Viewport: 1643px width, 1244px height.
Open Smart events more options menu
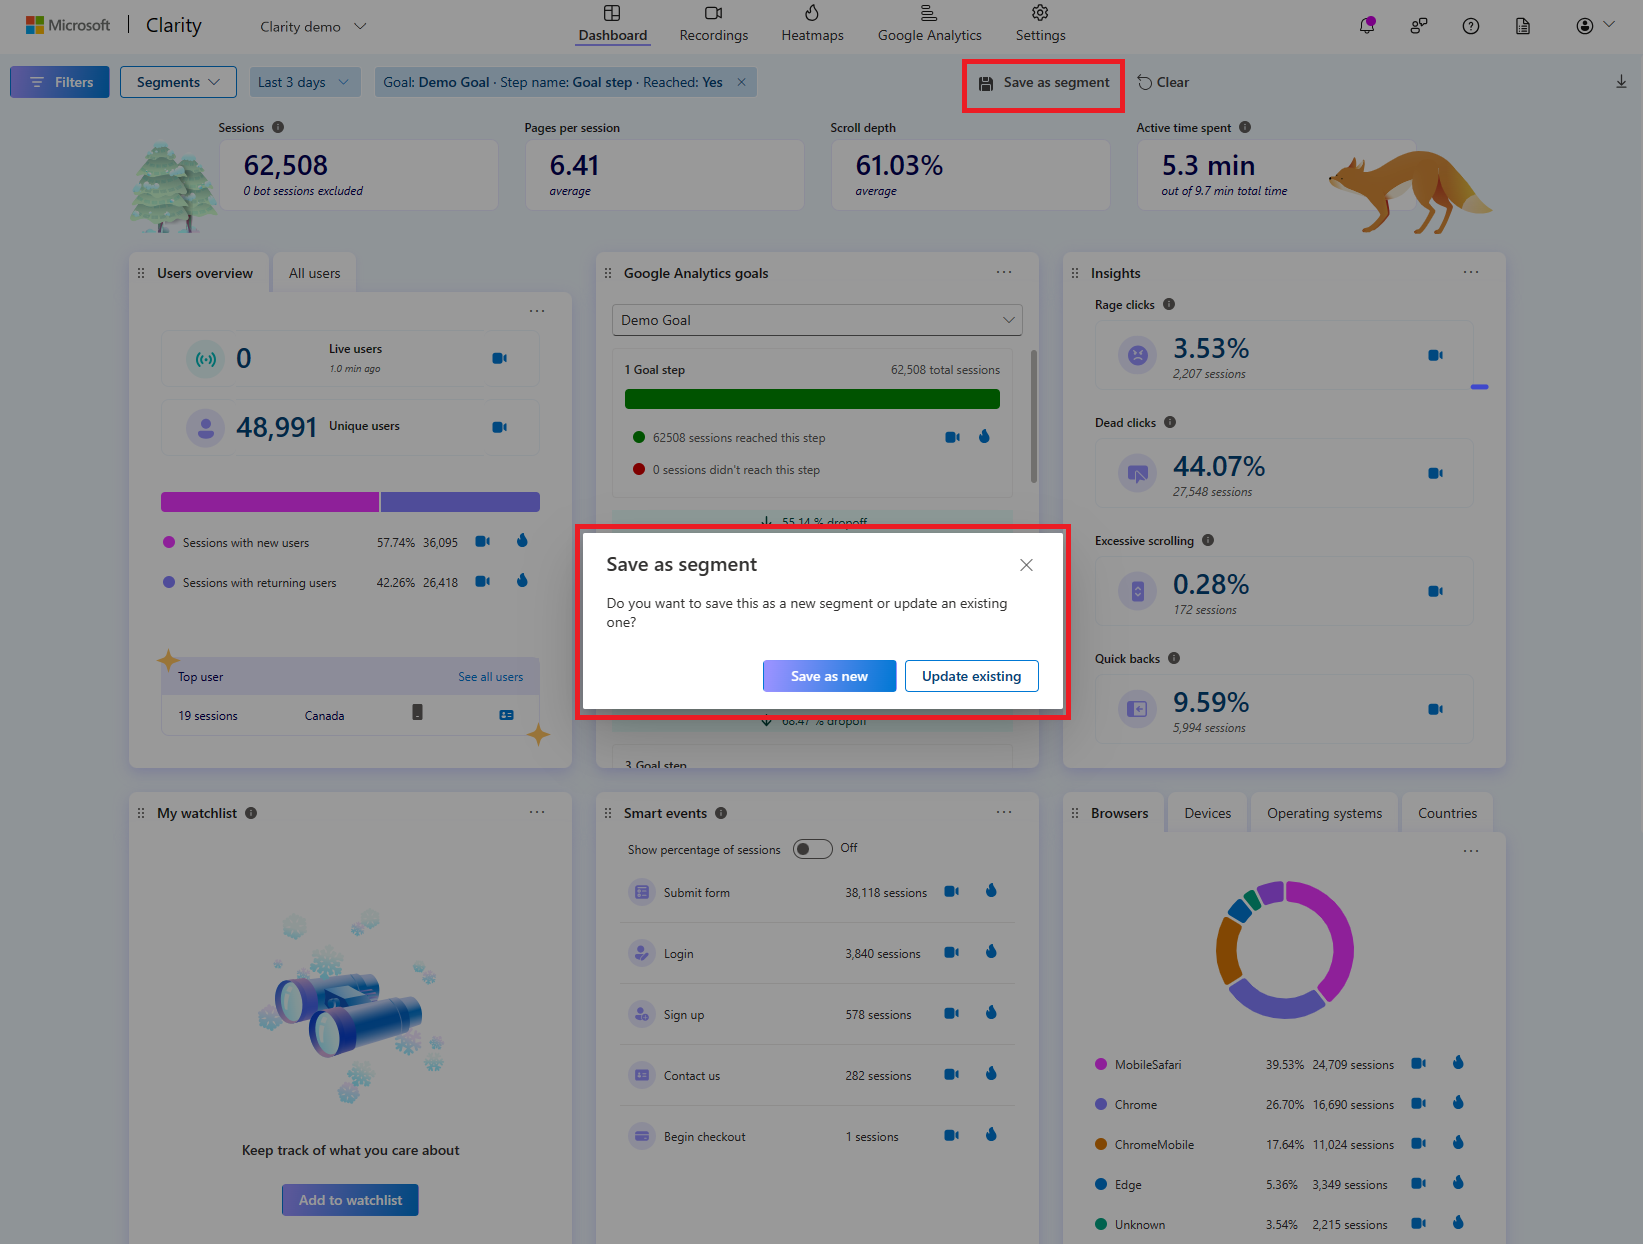[x=1004, y=812]
